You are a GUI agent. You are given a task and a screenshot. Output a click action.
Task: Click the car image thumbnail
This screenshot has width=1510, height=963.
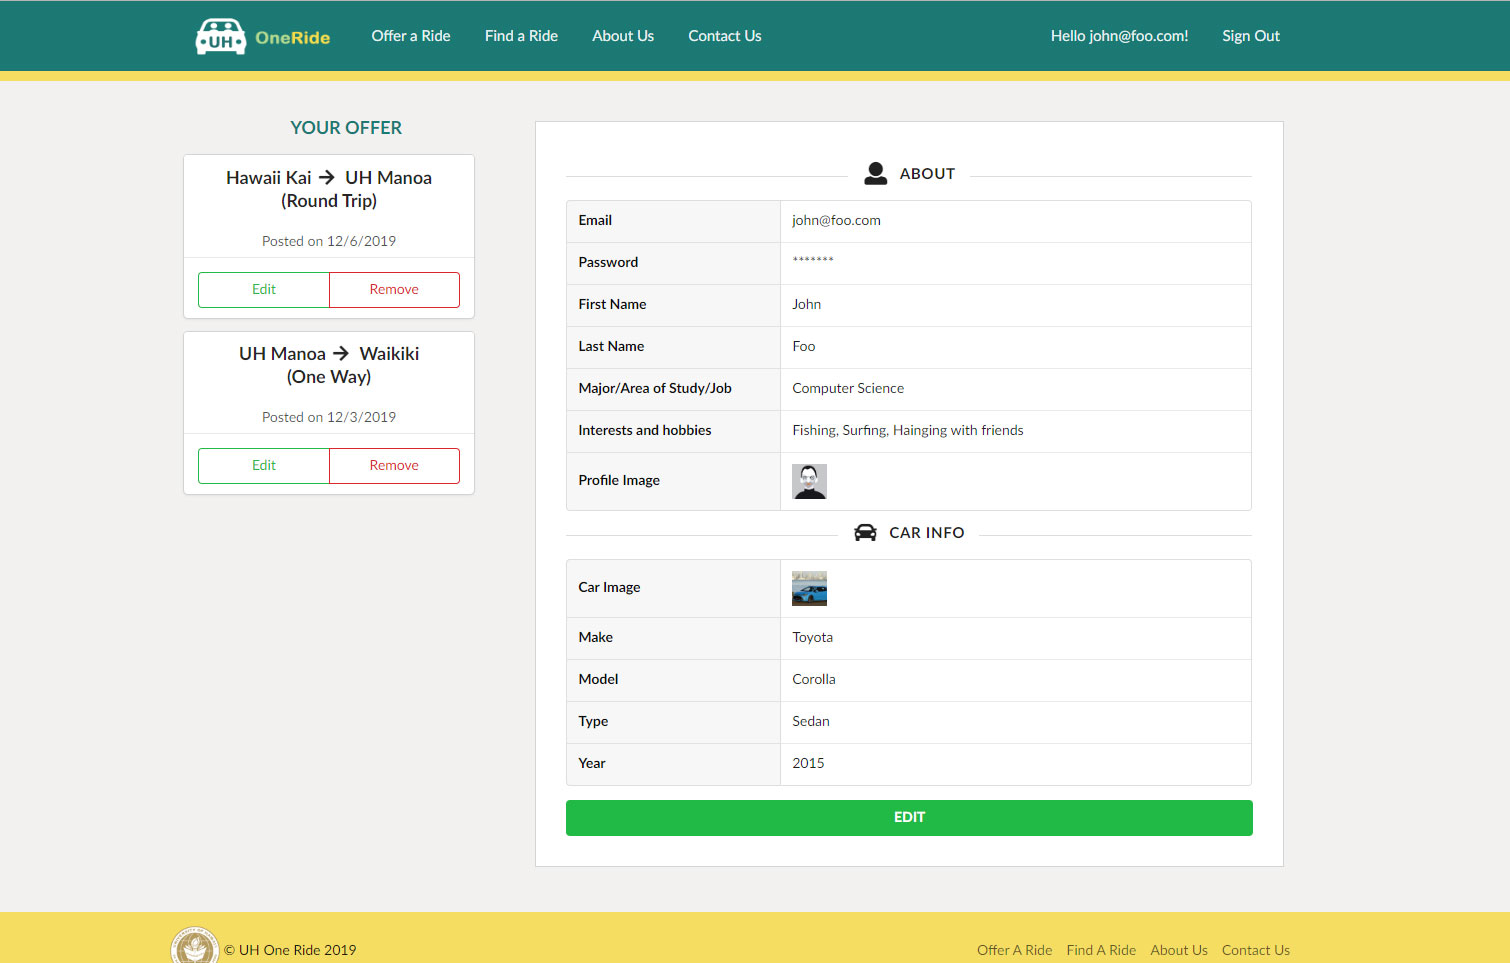(x=809, y=588)
